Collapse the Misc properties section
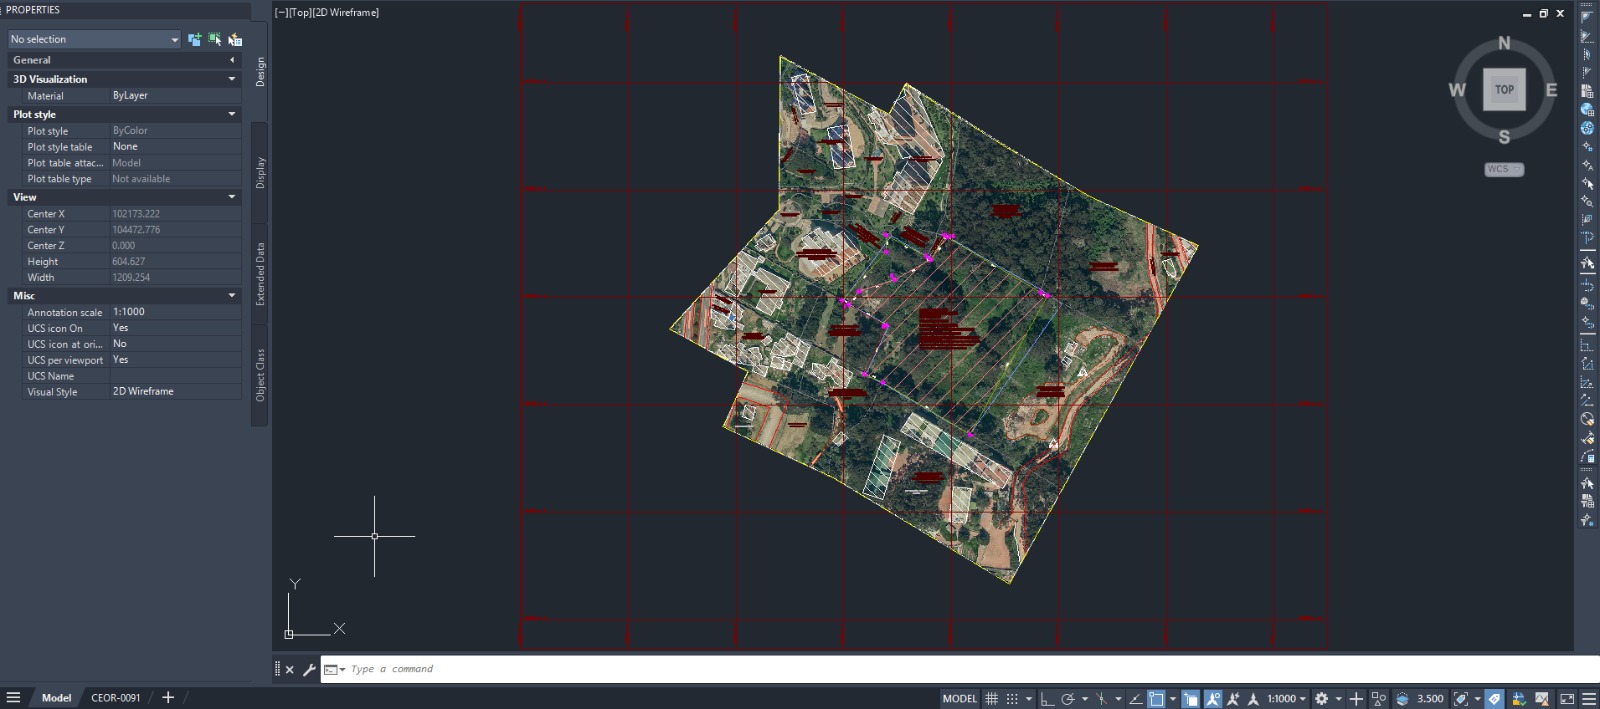The width and height of the screenshot is (1600, 709). [232, 295]
